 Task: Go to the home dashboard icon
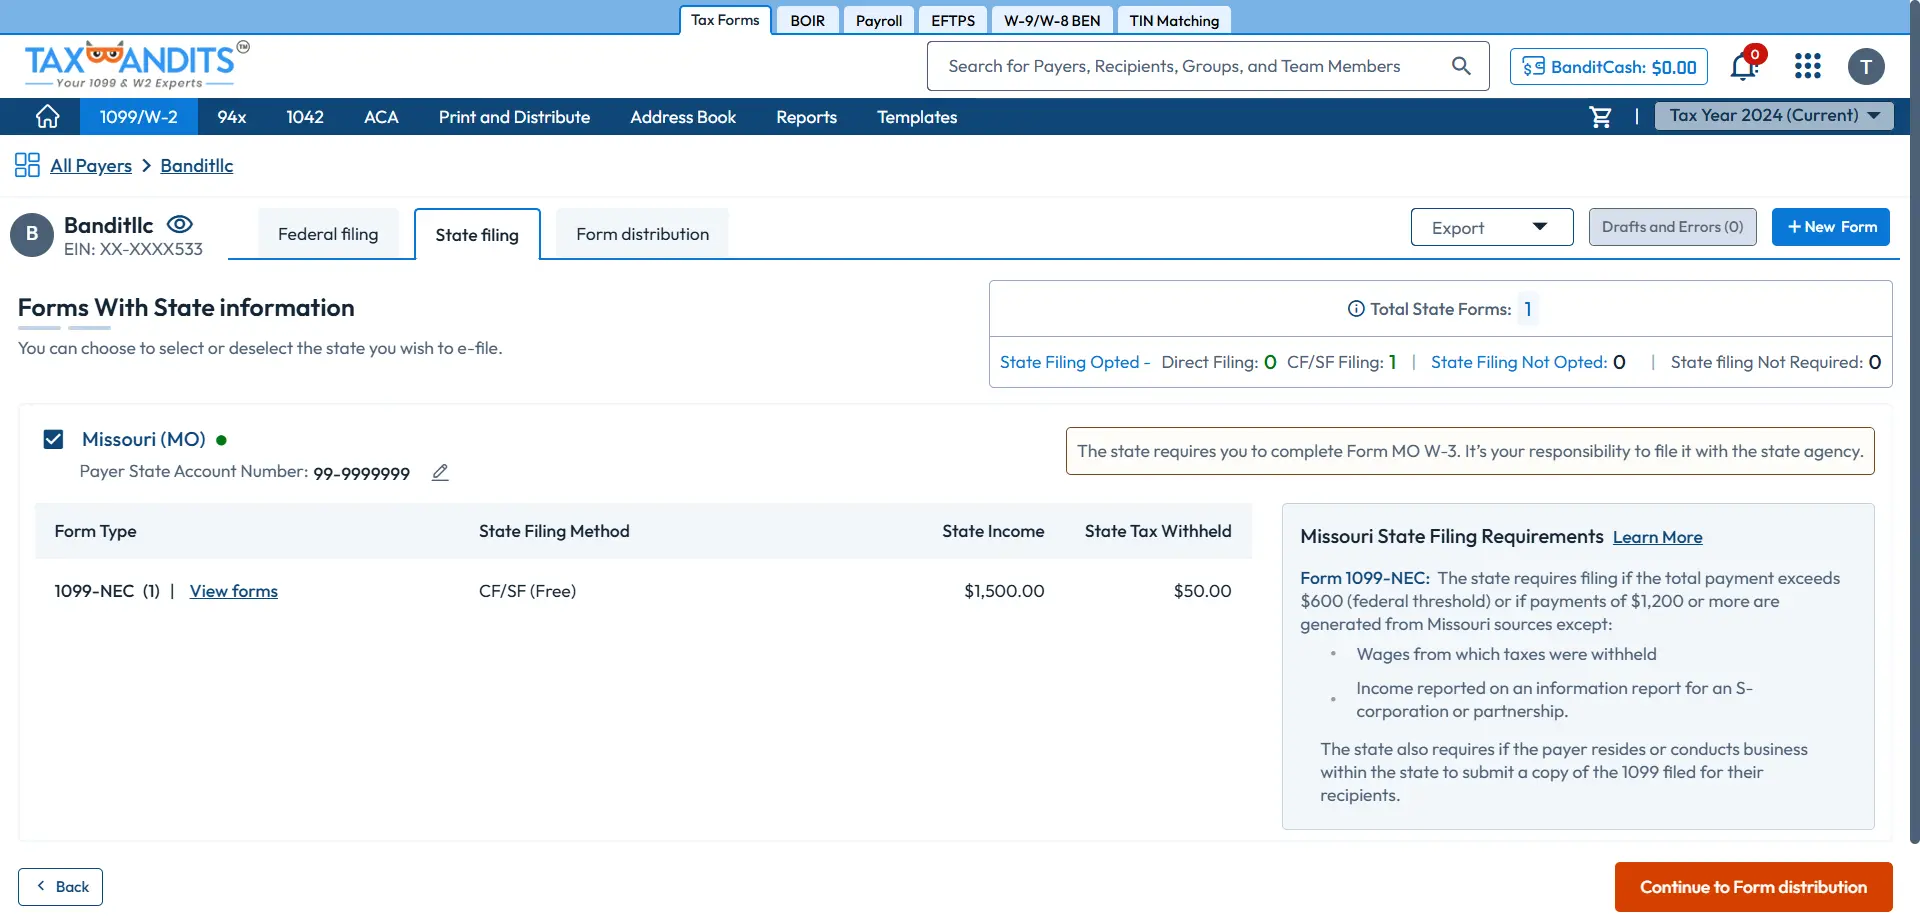point(47,117)
